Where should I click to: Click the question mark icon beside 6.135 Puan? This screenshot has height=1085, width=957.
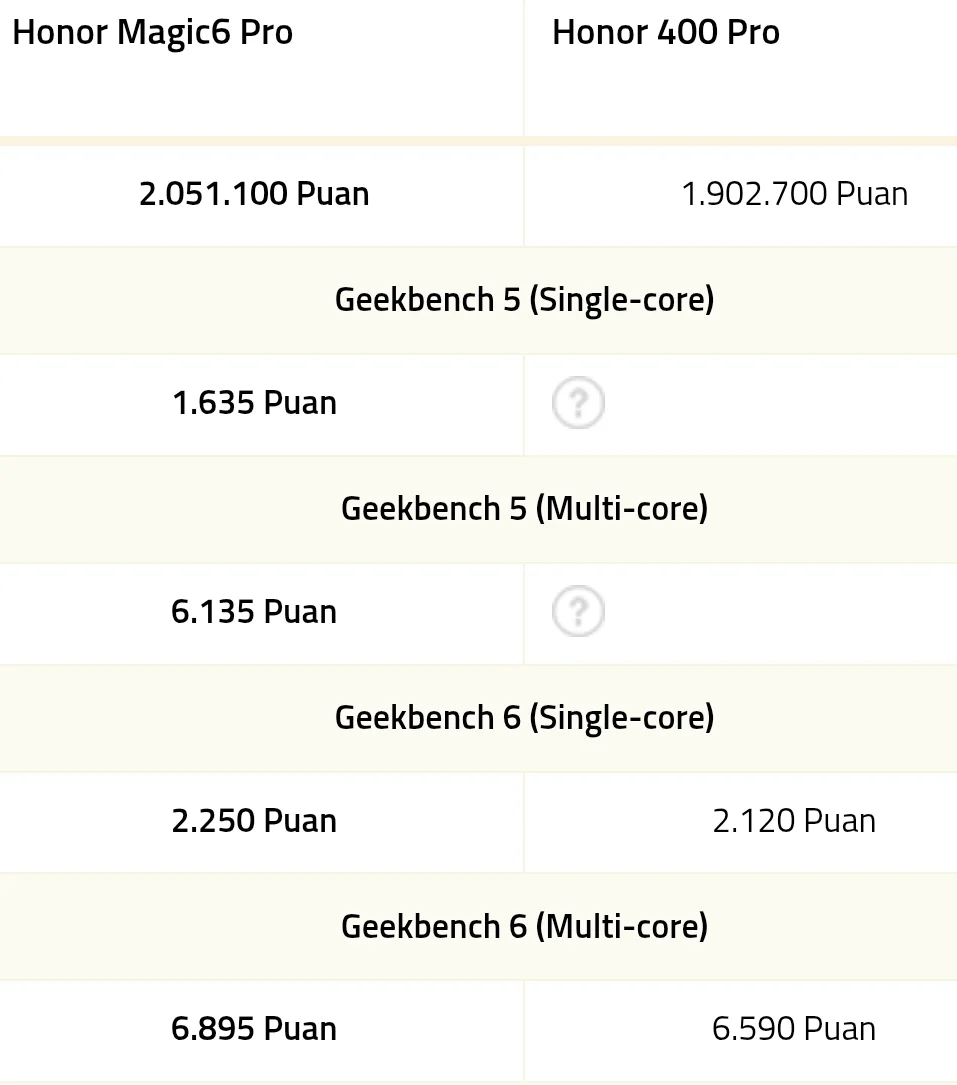click(578, 612)
